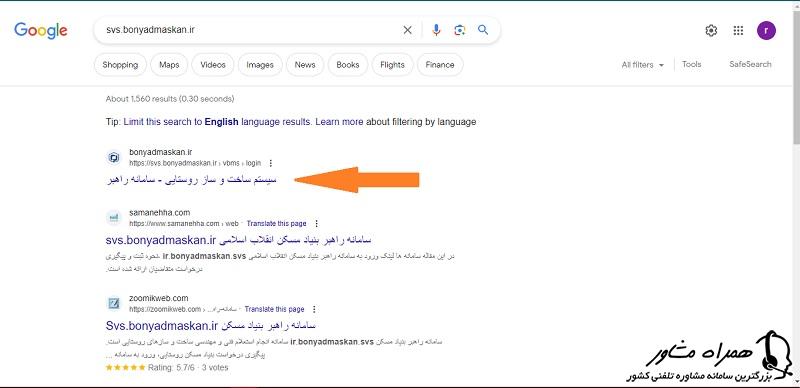Click the 'samanehha.com' site name text
The height and width of the screenshot is (388, 800).
[160, 212]
